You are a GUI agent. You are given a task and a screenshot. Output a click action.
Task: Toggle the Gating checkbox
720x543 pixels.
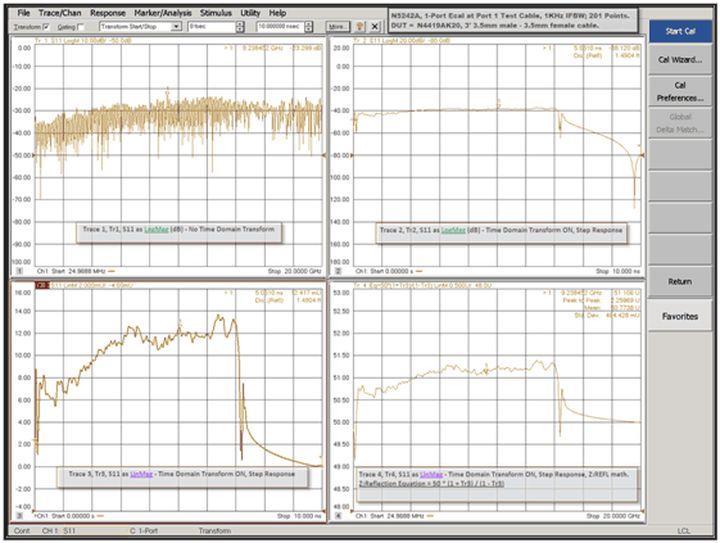click(81, 27)
